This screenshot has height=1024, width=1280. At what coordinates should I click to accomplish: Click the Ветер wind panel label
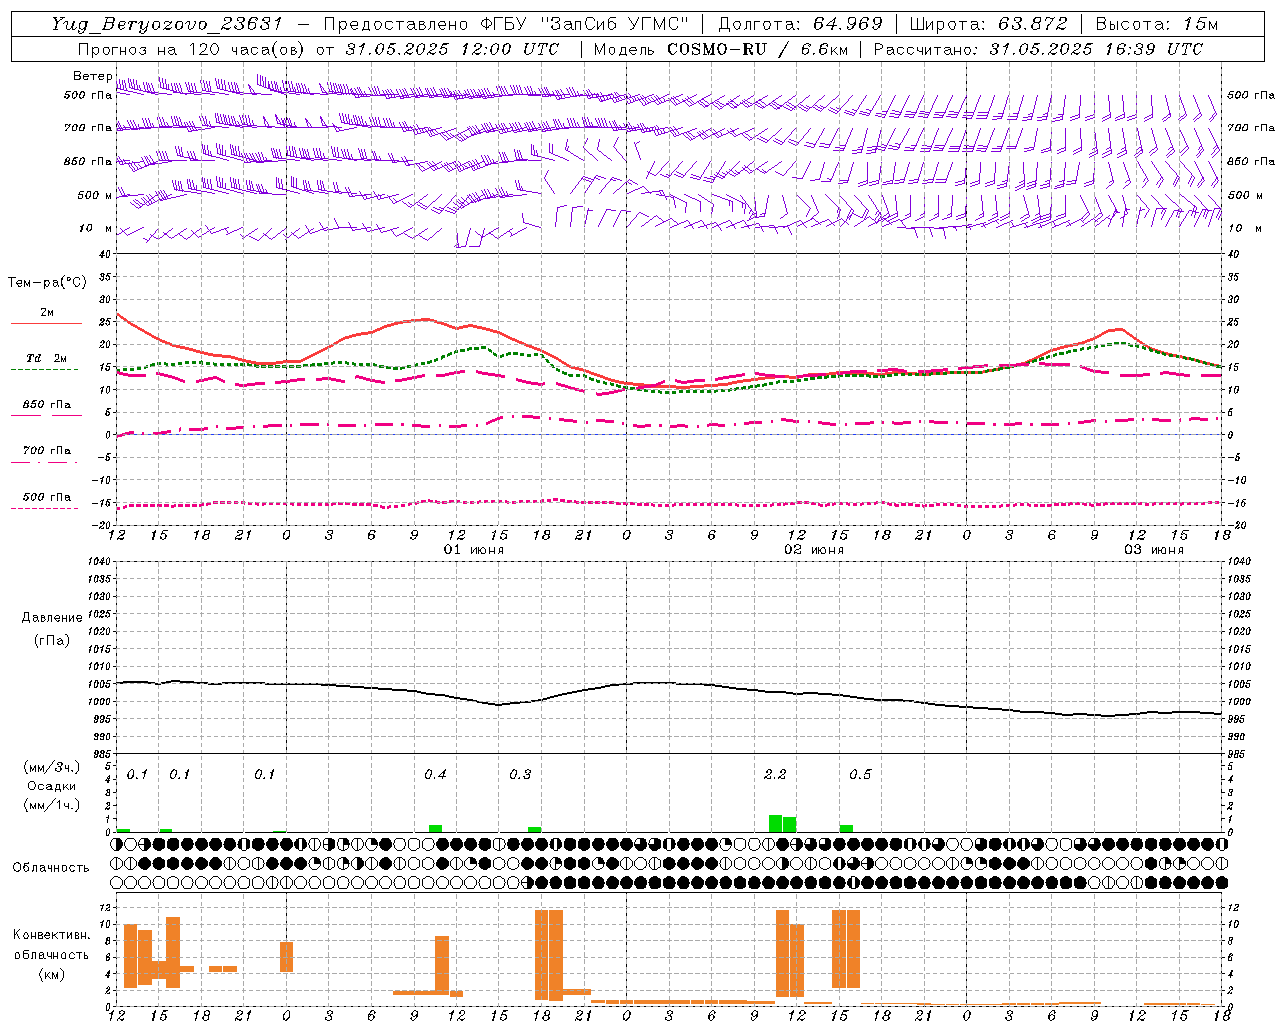(92, 76)
